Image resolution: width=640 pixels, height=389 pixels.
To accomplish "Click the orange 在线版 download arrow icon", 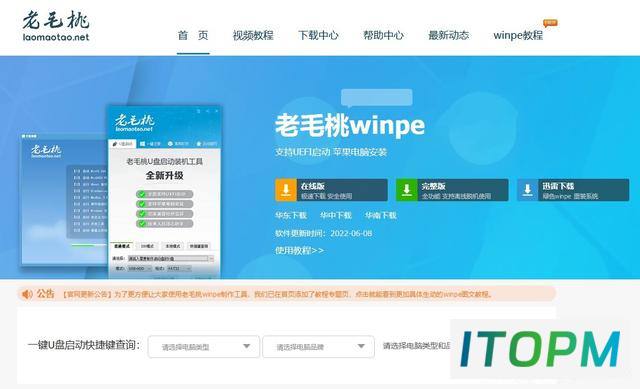I will [286, 190].
